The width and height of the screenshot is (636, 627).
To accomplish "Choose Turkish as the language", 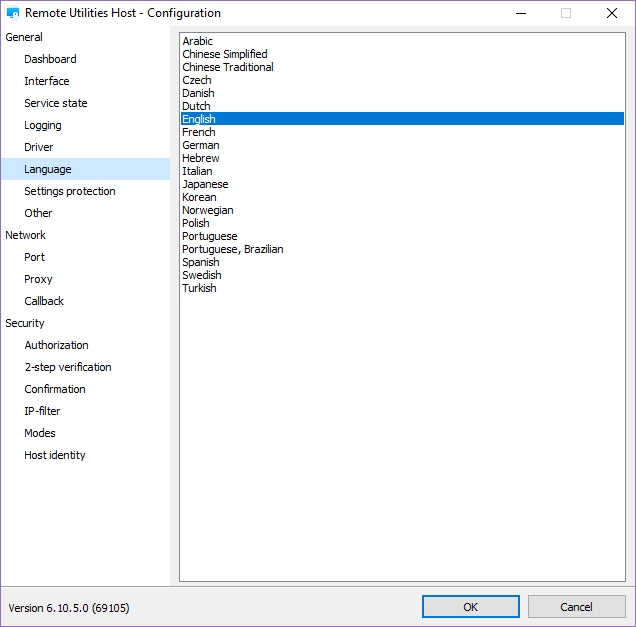I will [199, 288].
